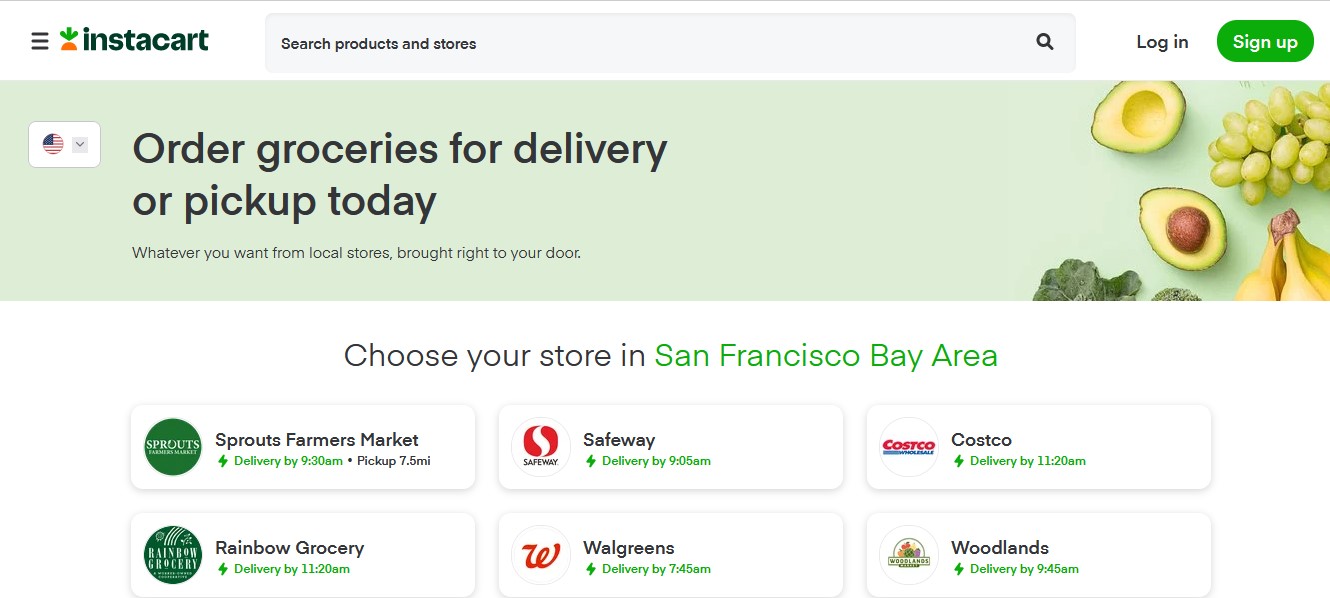Select the Sprouts Farmers Market store logo
Image resolution: width=1330 pixels, height=598 pixels.
171,447
